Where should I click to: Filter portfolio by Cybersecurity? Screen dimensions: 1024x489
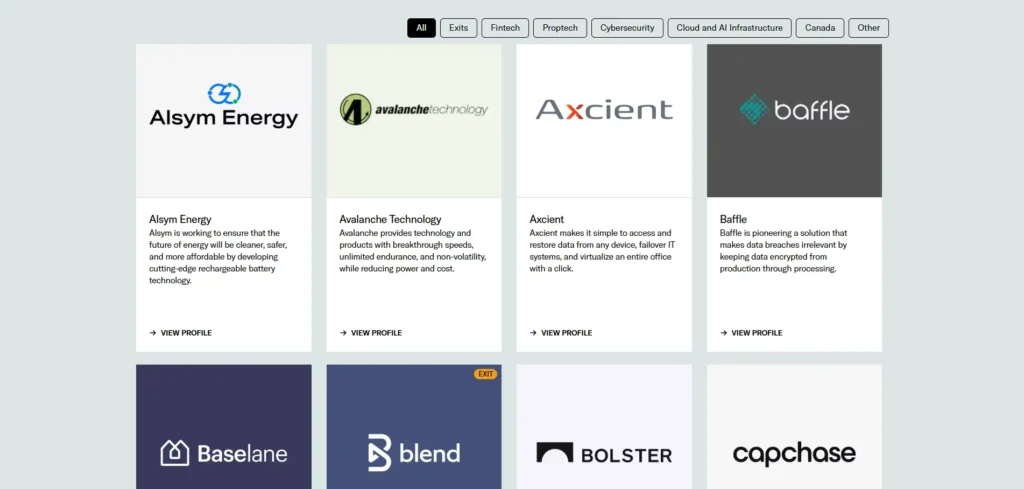click(x=627, y=28)
